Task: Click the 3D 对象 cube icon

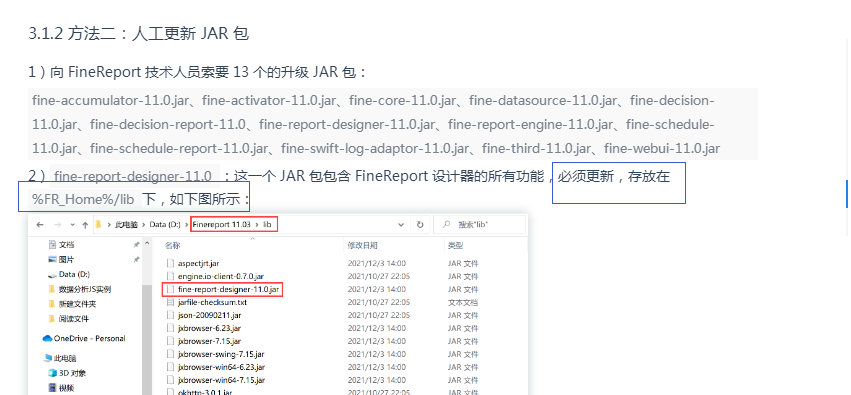Action: pos(53,373)
